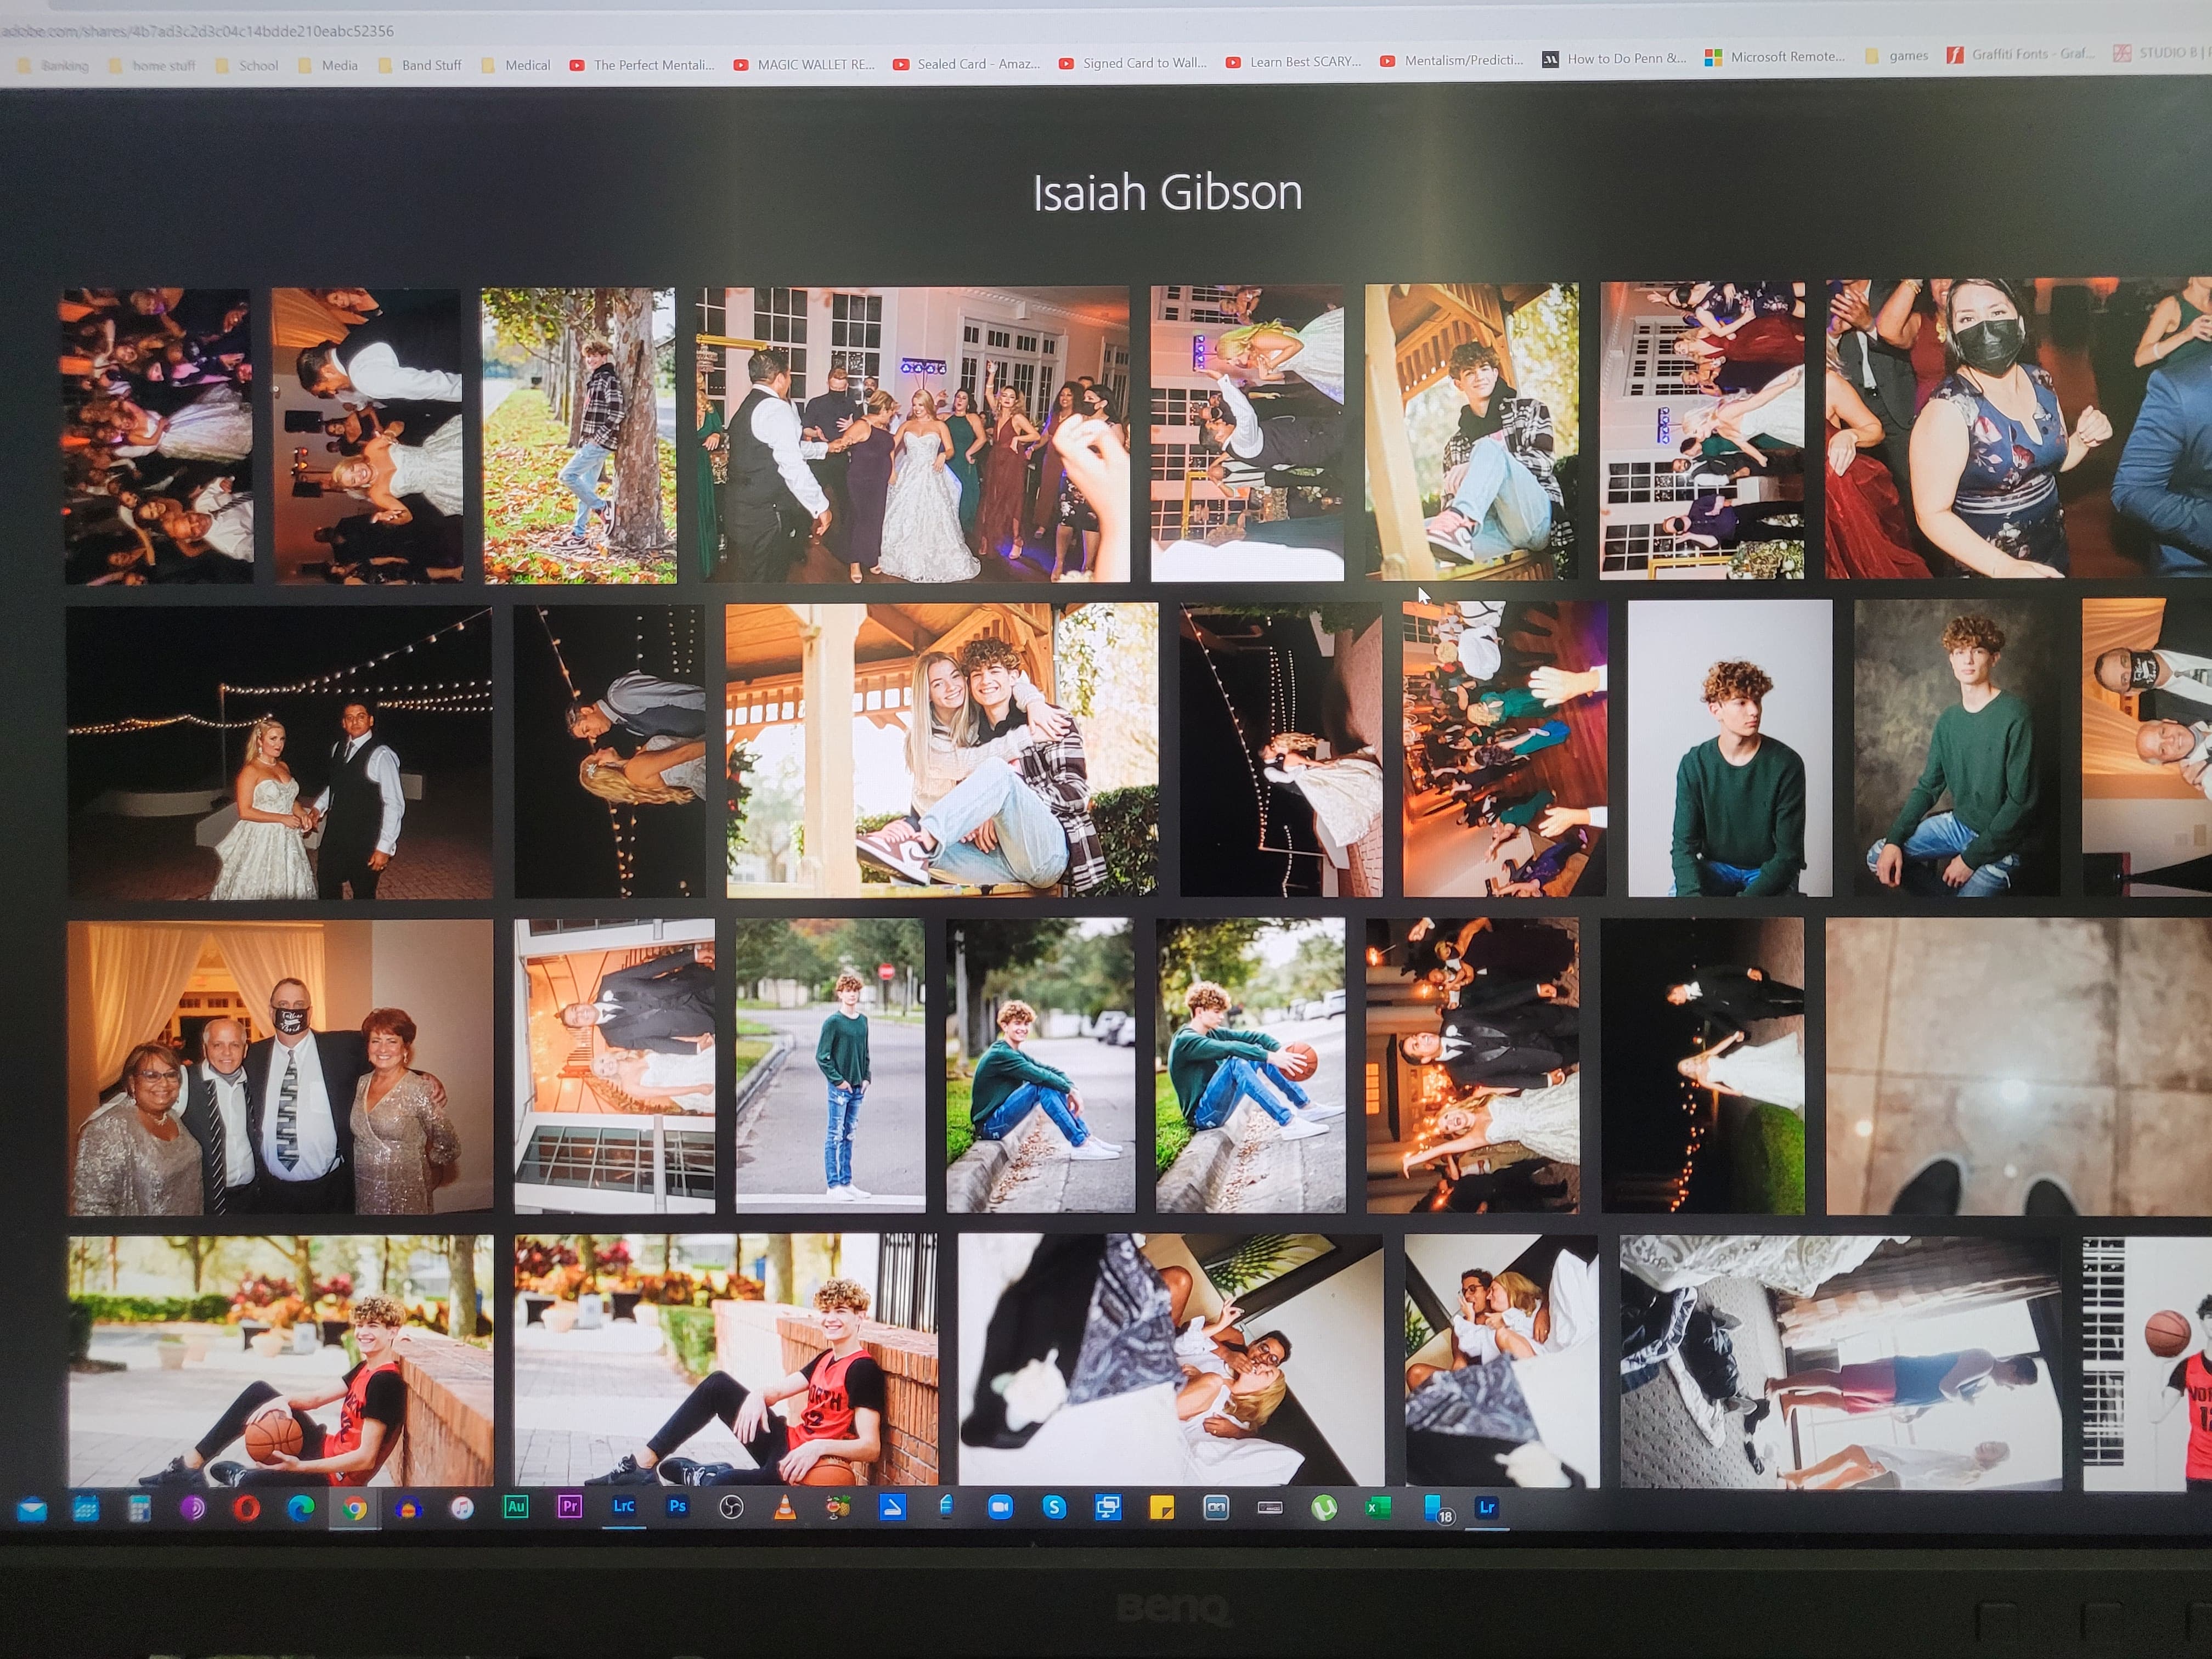Screen dimensions: 2212x1659
Task: Click the Skype taskbar icon
Action: (x=1054, y=1507)
